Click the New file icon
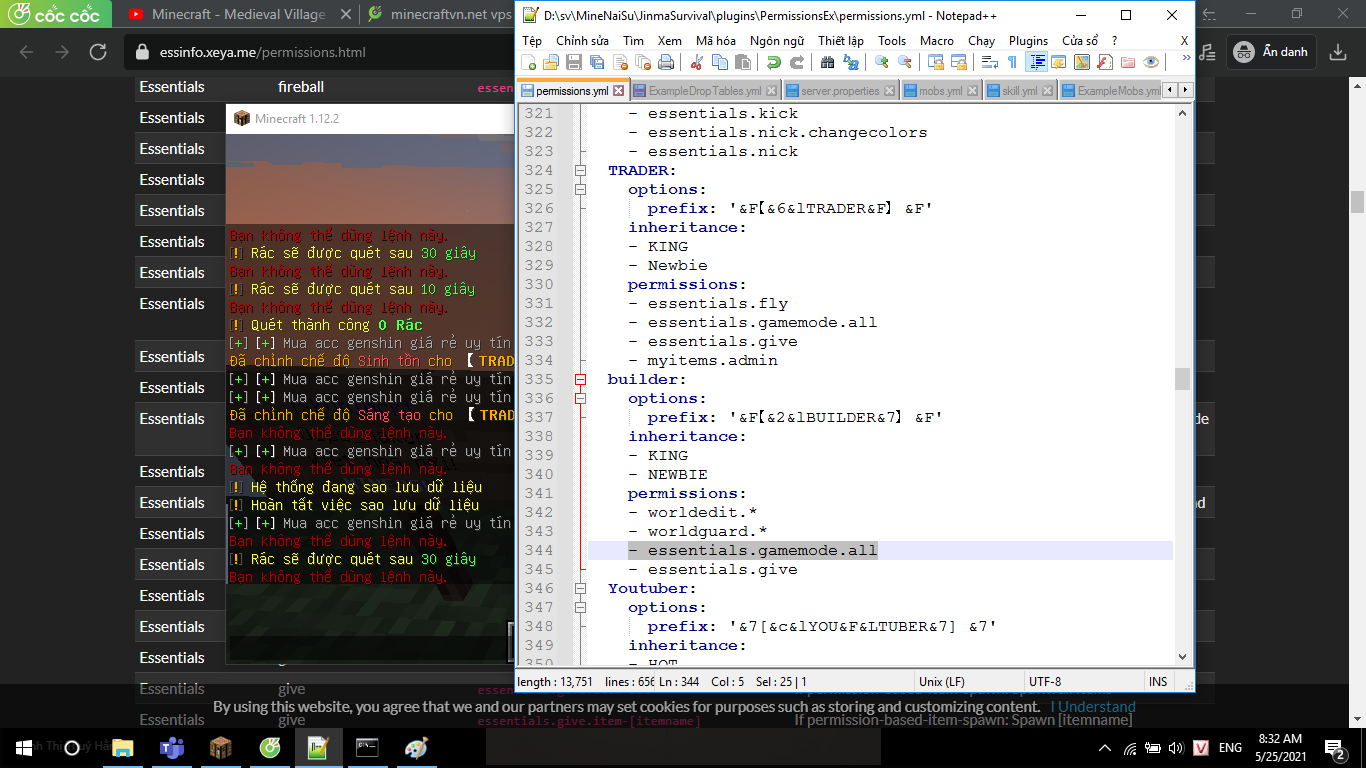The height and width of the screenshot is (768, 1366). pyautogui.click(x=529, y=62)
